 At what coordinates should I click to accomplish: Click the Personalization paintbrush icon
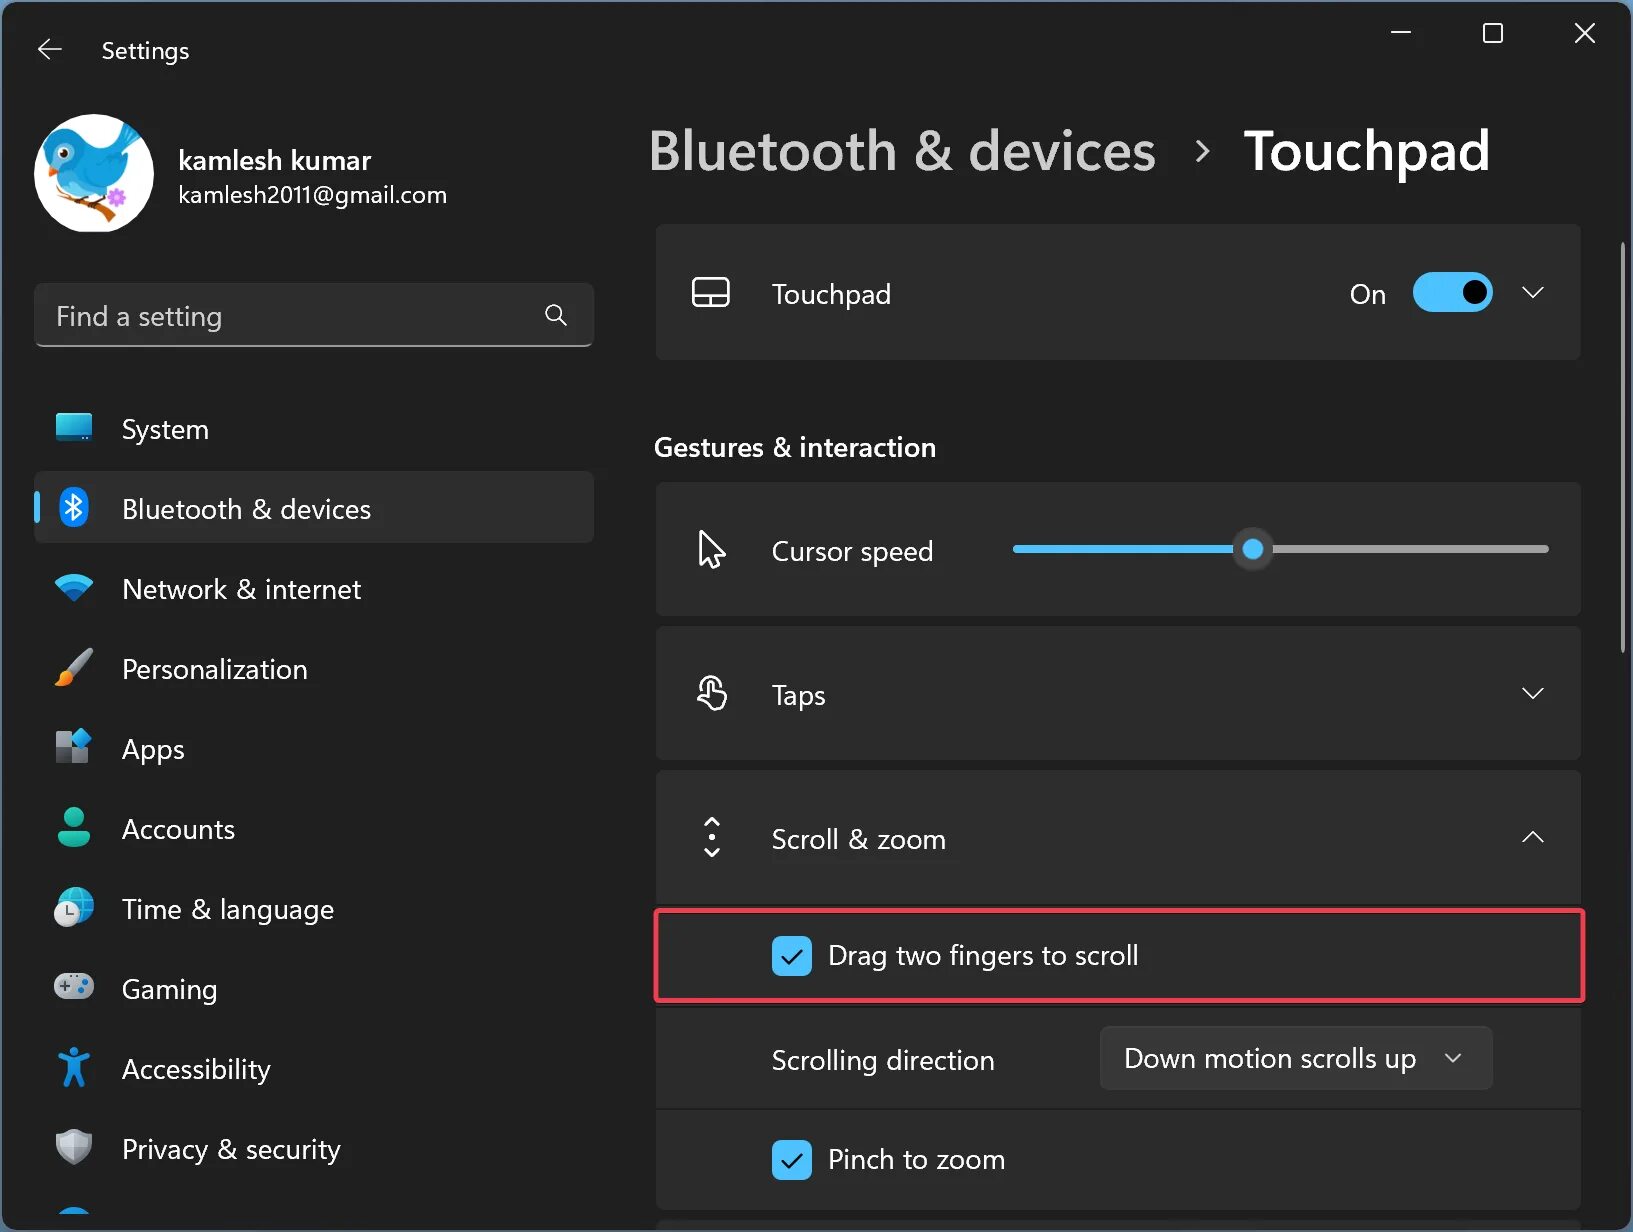tap(74, 668)
